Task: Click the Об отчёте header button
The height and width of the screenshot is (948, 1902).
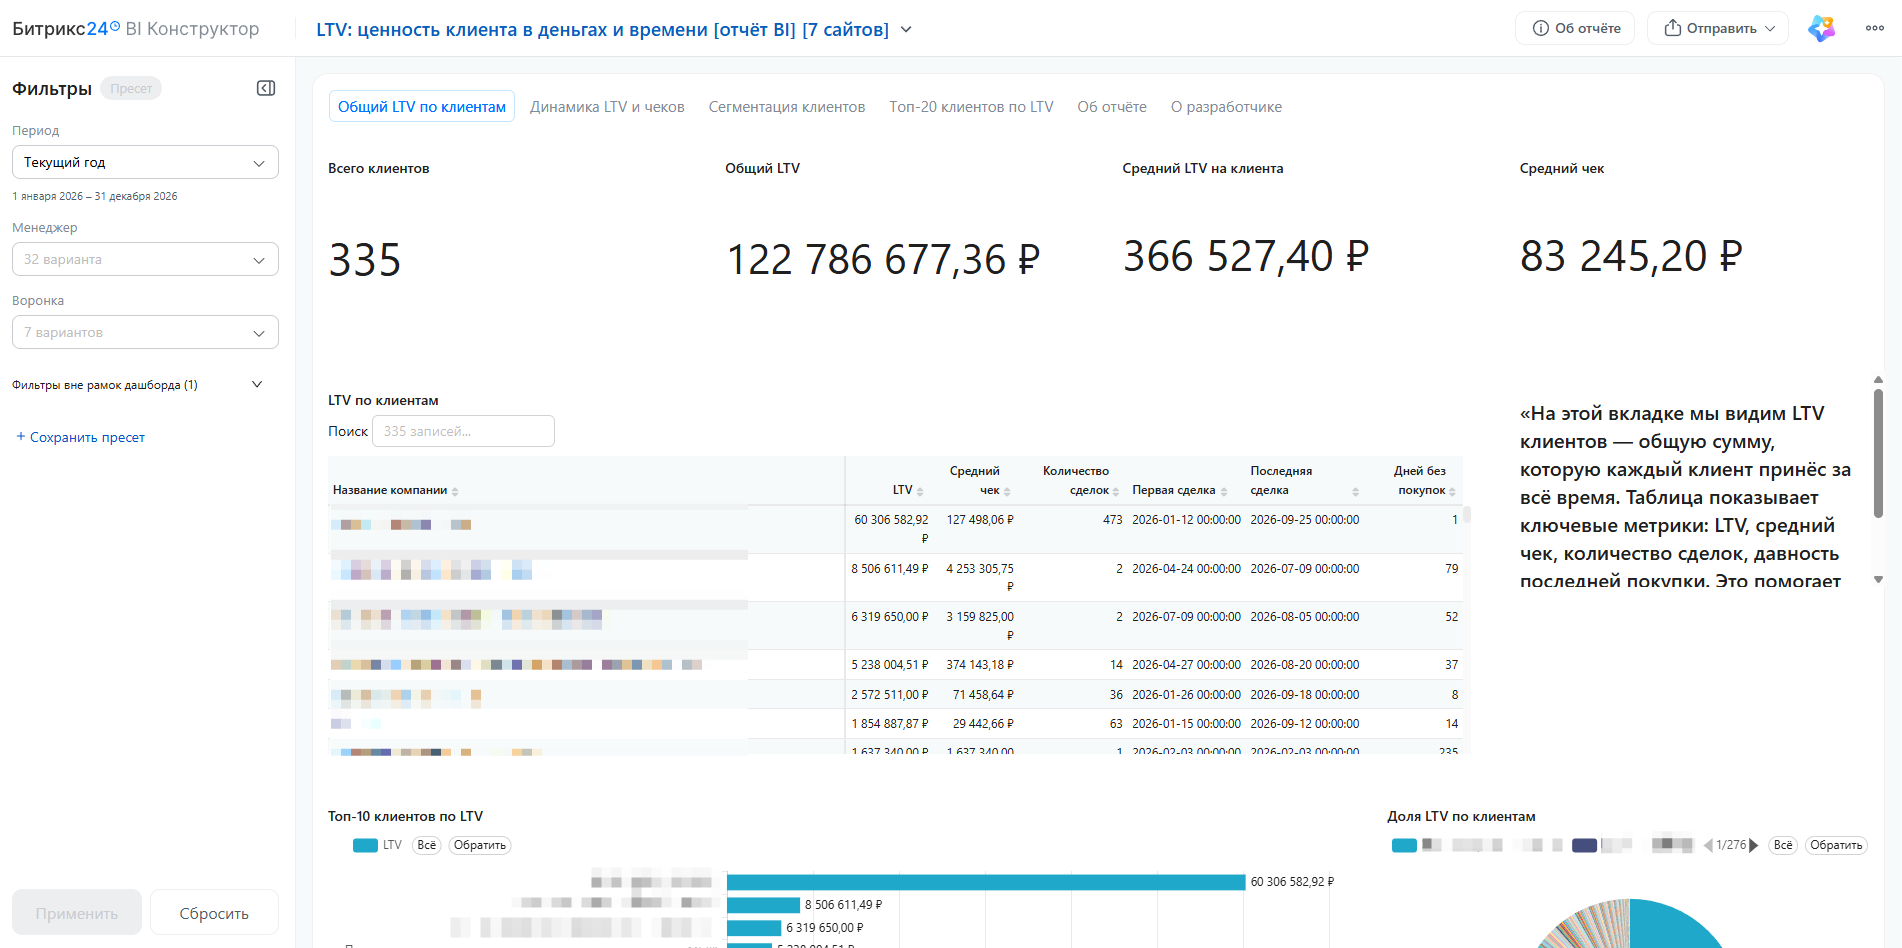Action: (x=1575, y=28)
